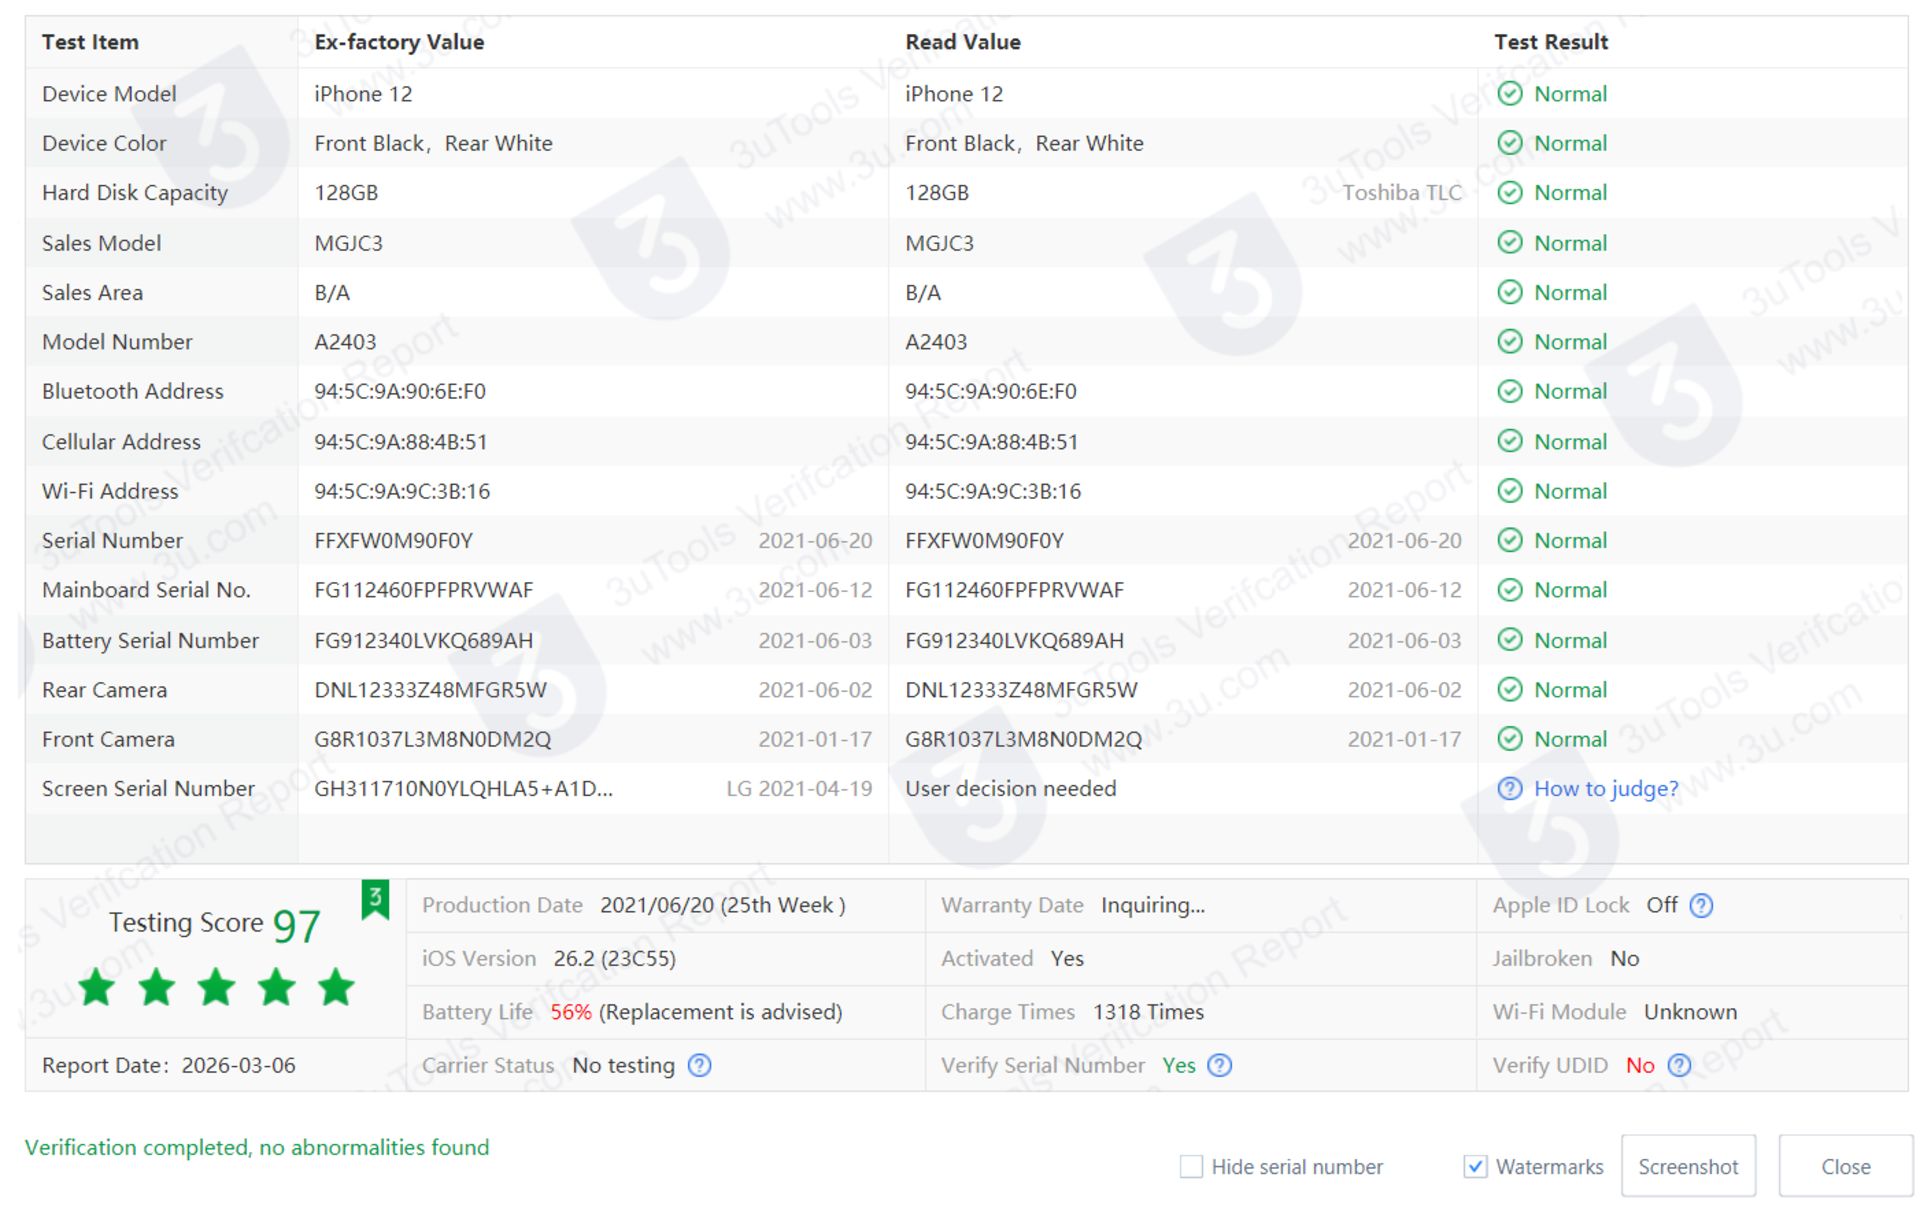The width and height of the screenshot is (1920, 1207).
Task: Click the read Rear Camera serial DNL12333Z48MFGR5W
Action: click(1021, 690)
